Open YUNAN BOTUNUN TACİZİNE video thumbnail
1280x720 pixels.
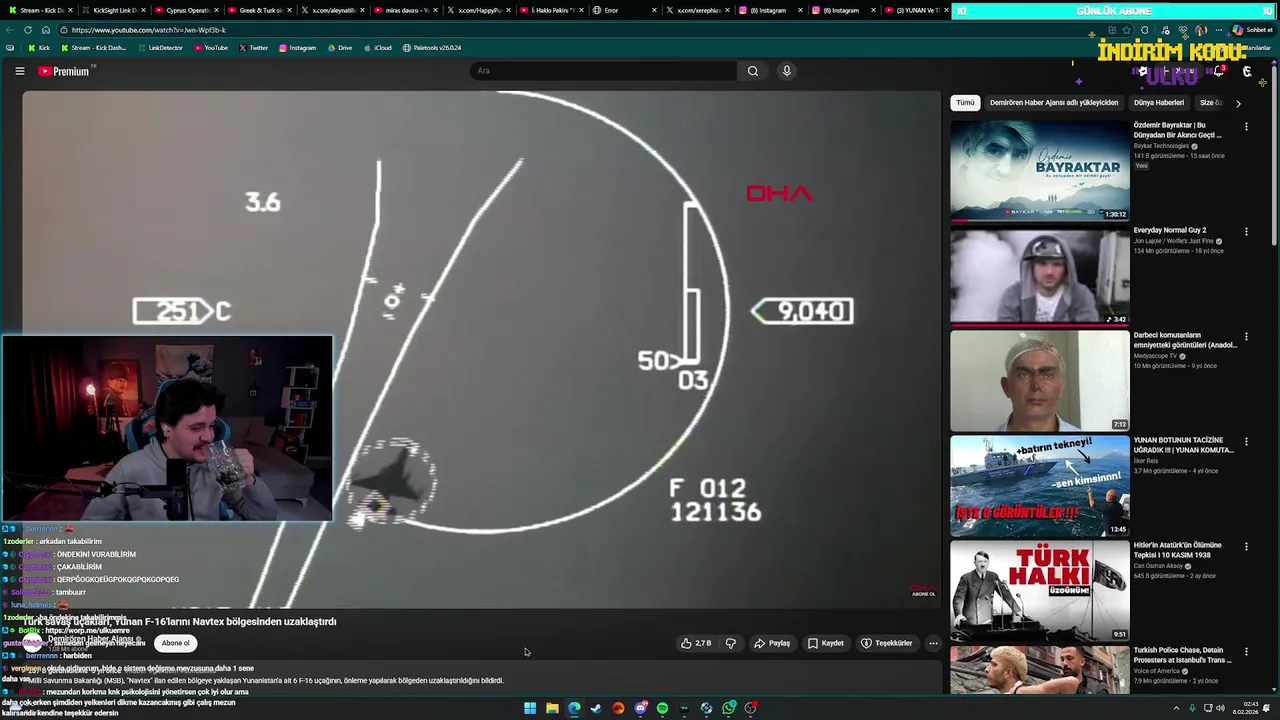[x=1040, y=486]
